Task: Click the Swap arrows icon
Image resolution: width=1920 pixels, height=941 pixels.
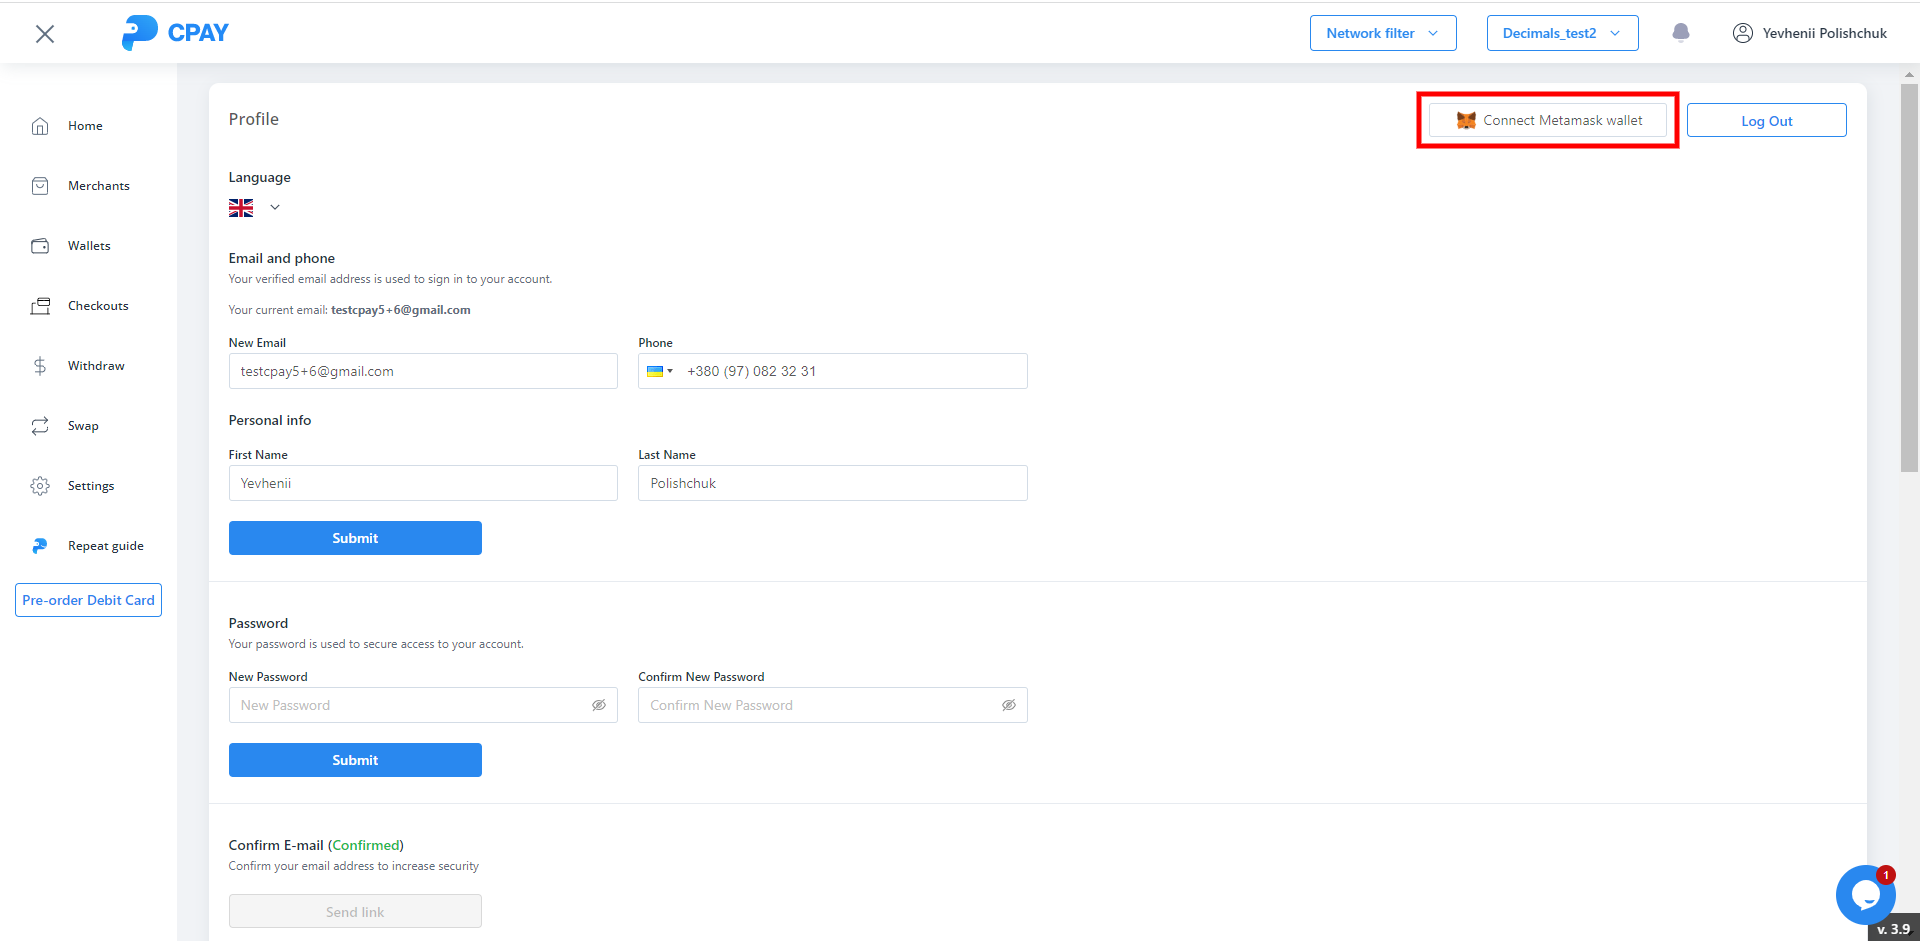Action: 40,426
